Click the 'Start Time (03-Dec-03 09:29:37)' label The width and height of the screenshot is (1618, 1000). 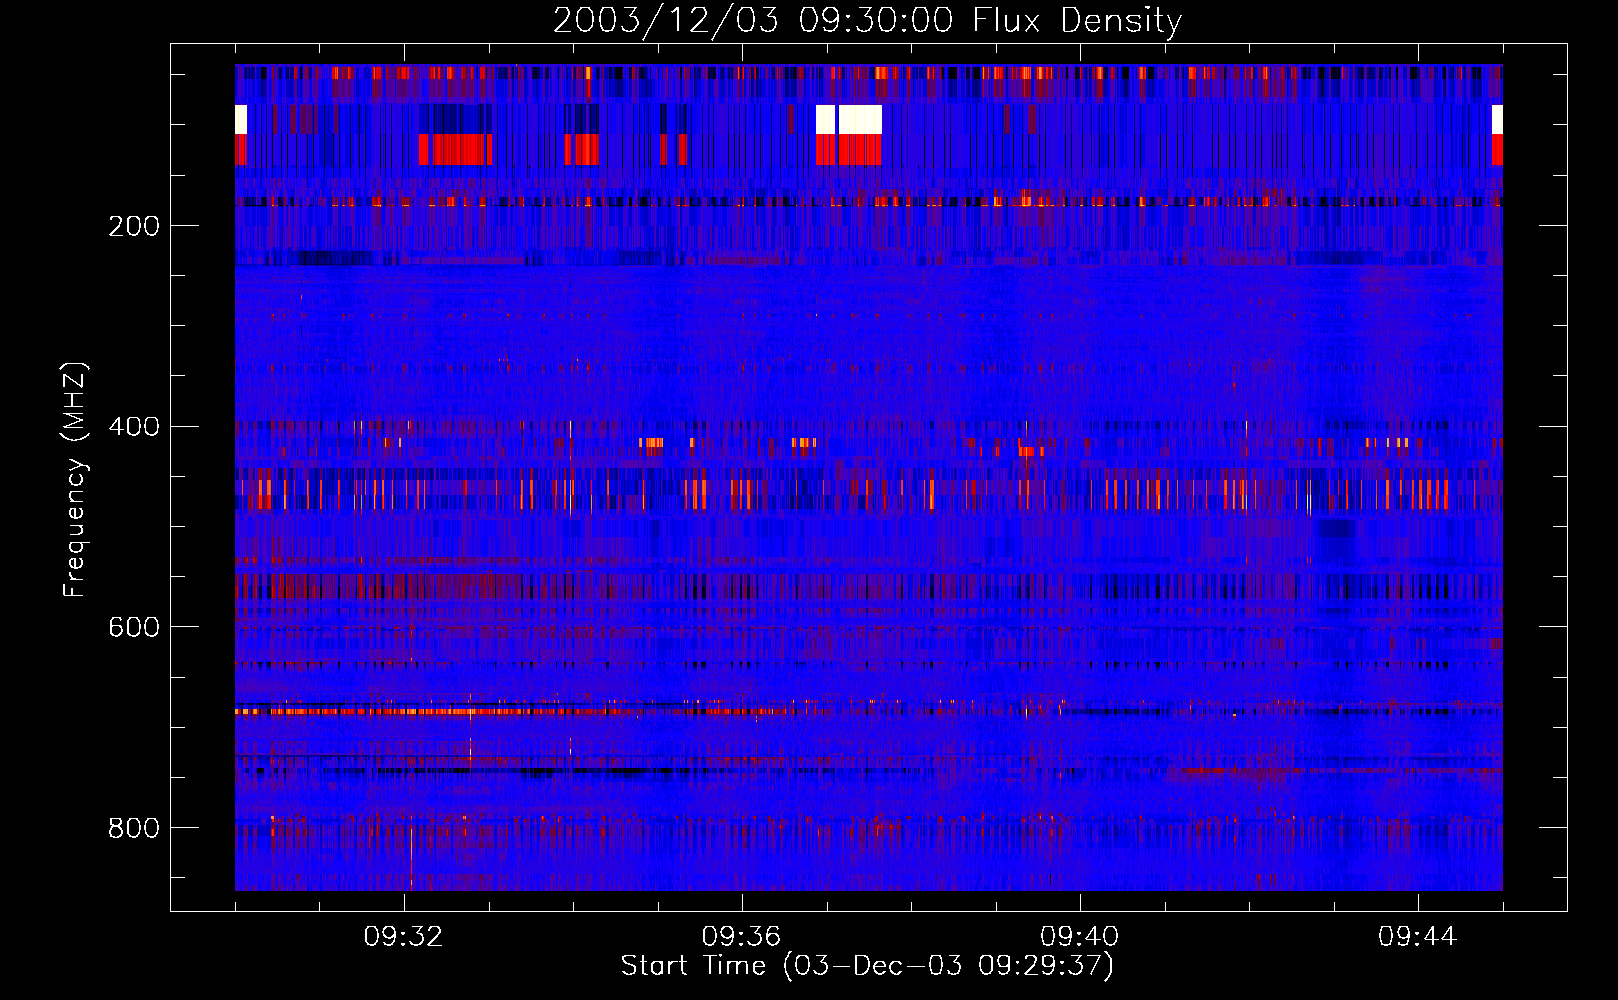(867, 966)
